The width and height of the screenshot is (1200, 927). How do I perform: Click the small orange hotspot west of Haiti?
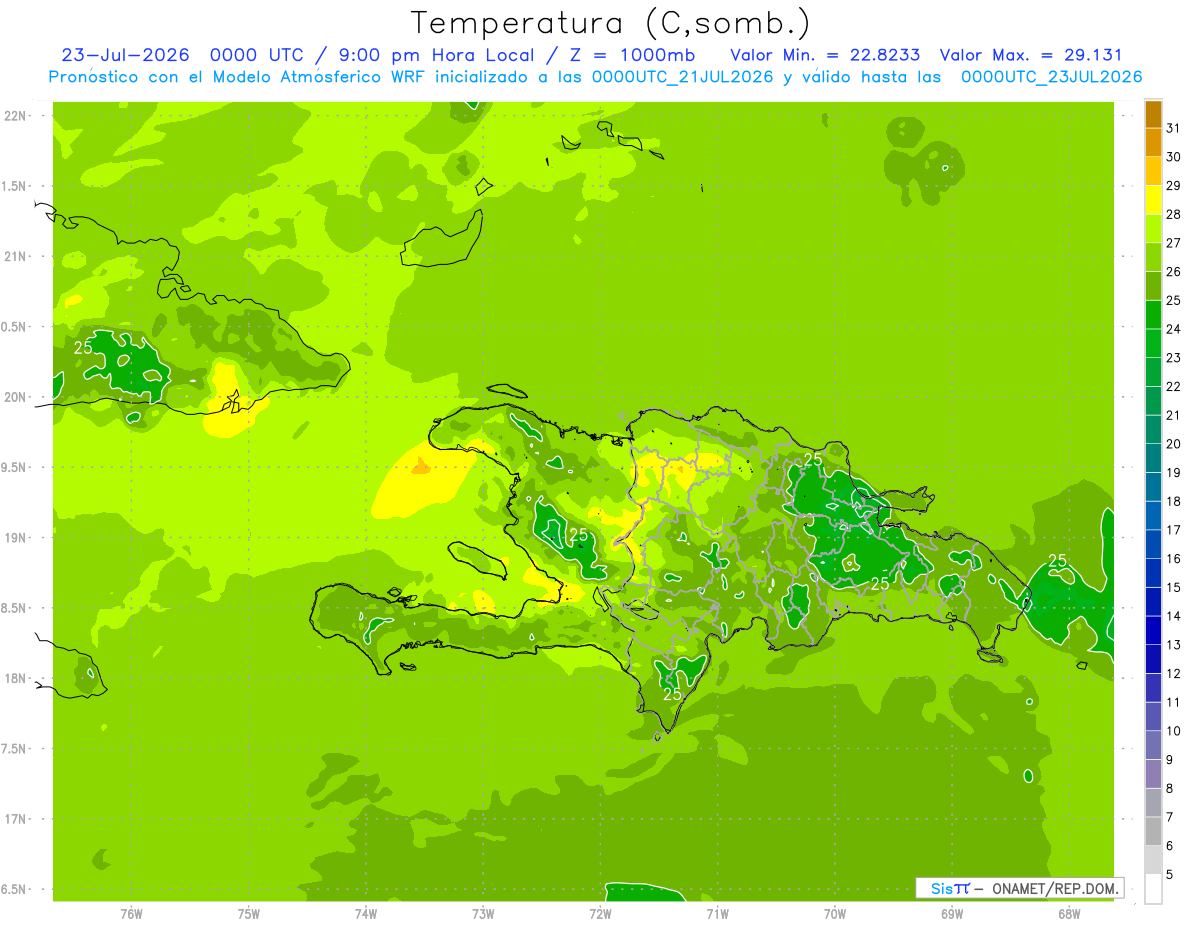[422, 467]
